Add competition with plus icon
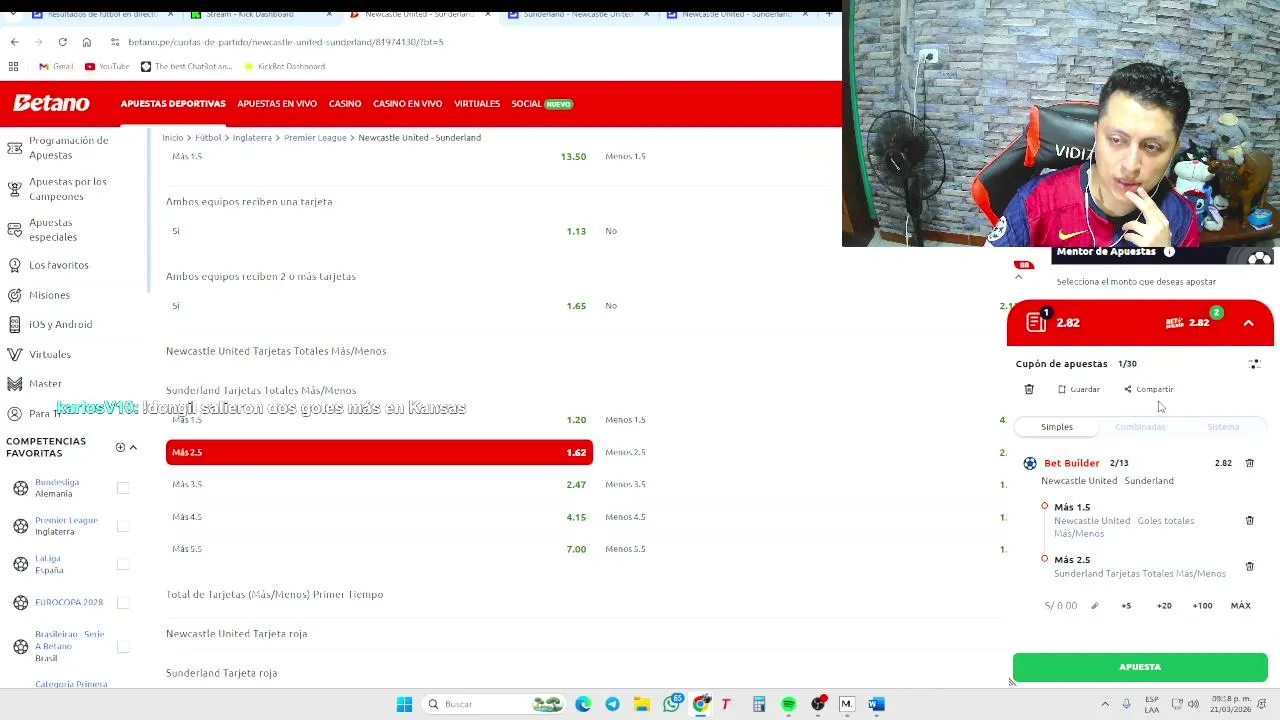The width and height of the screenshot is (1280, 720). point(120,447)
